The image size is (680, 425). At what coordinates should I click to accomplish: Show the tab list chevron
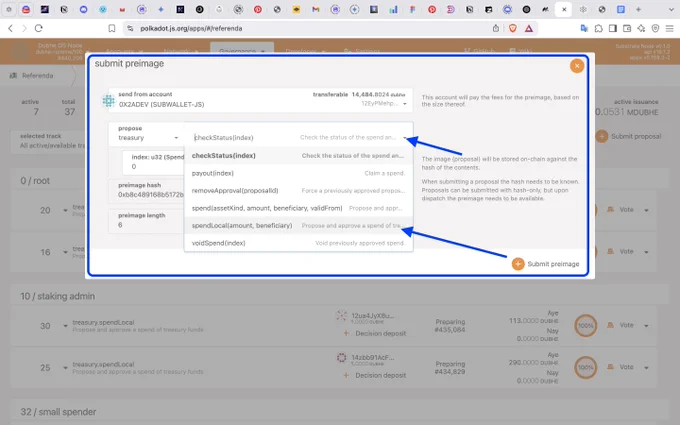click(x=670, y=9)
